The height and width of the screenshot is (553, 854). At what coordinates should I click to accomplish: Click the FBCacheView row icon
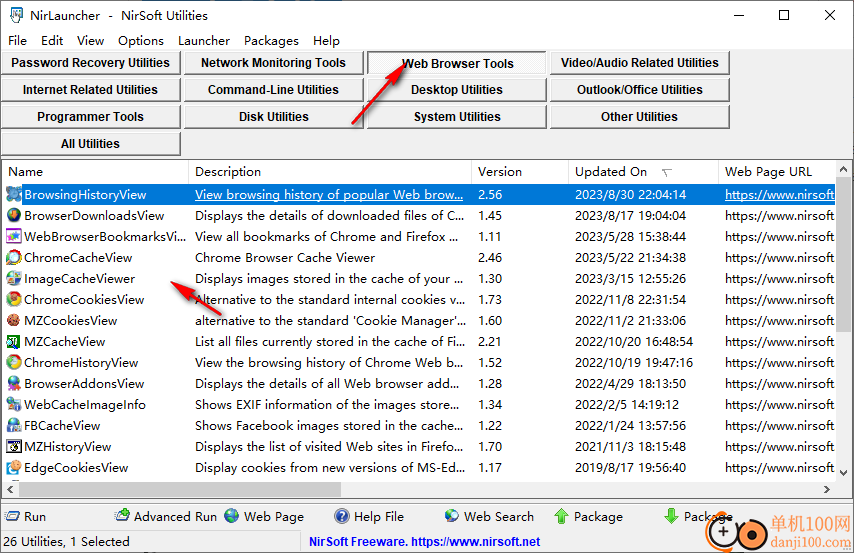tap(14, 426)
